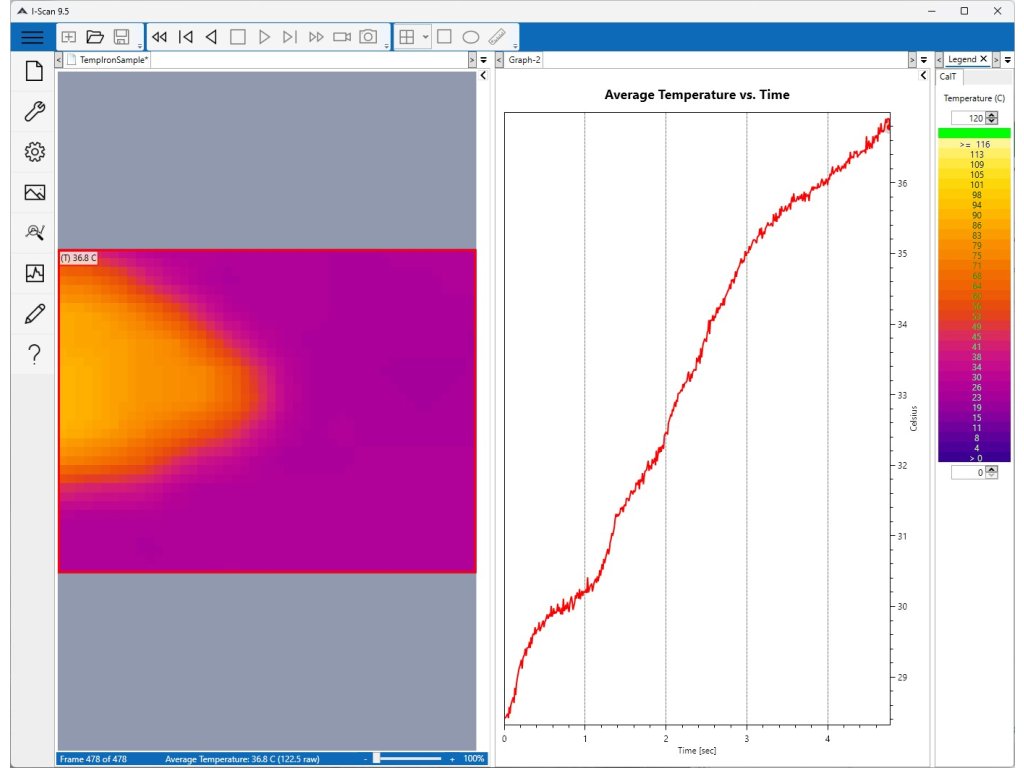Jump to the first frame
This screenshot has height=768, width=1024.
pos(185,37)
